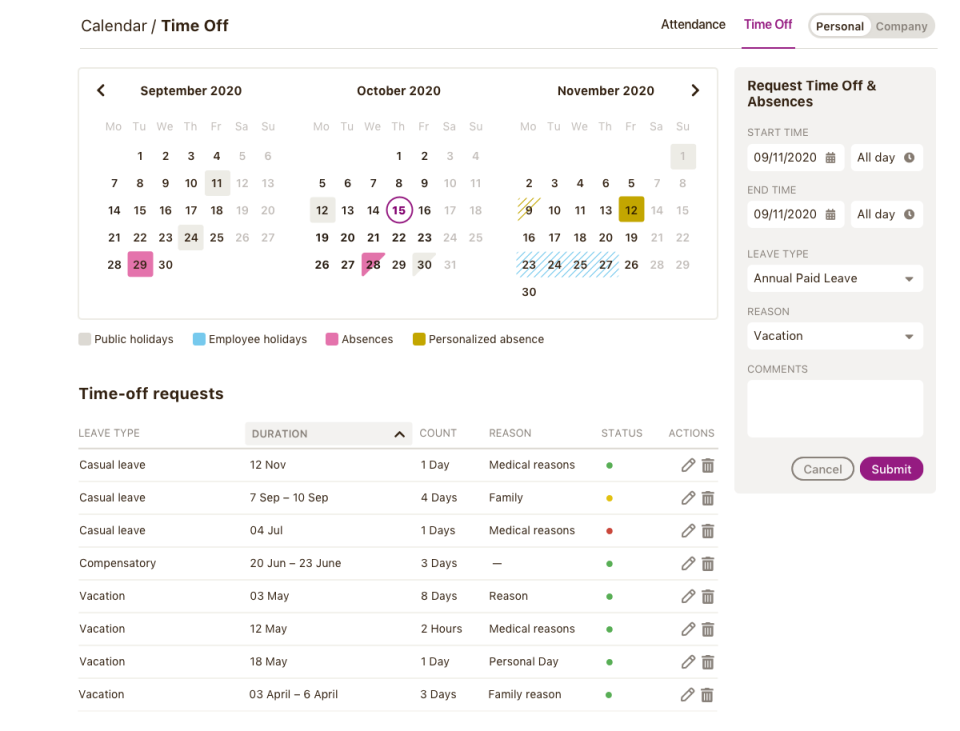Open the Time Off tab
This screenshot has width=960, height=731.
768,24
